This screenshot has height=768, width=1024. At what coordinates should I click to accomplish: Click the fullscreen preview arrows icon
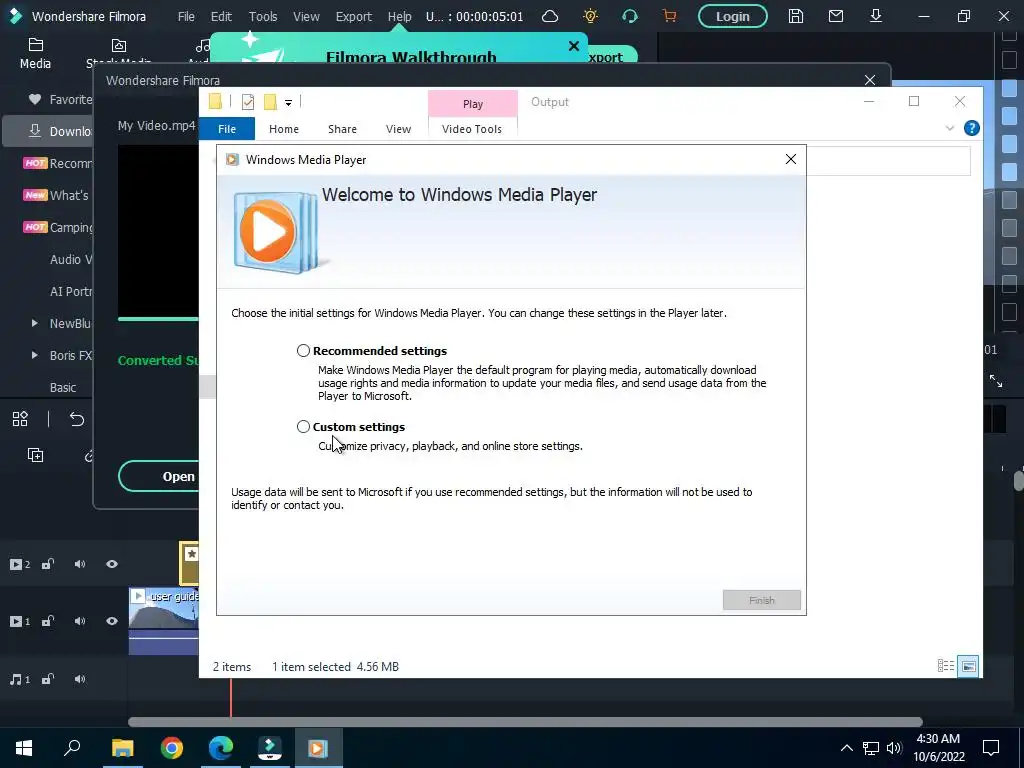coord(996,381)
